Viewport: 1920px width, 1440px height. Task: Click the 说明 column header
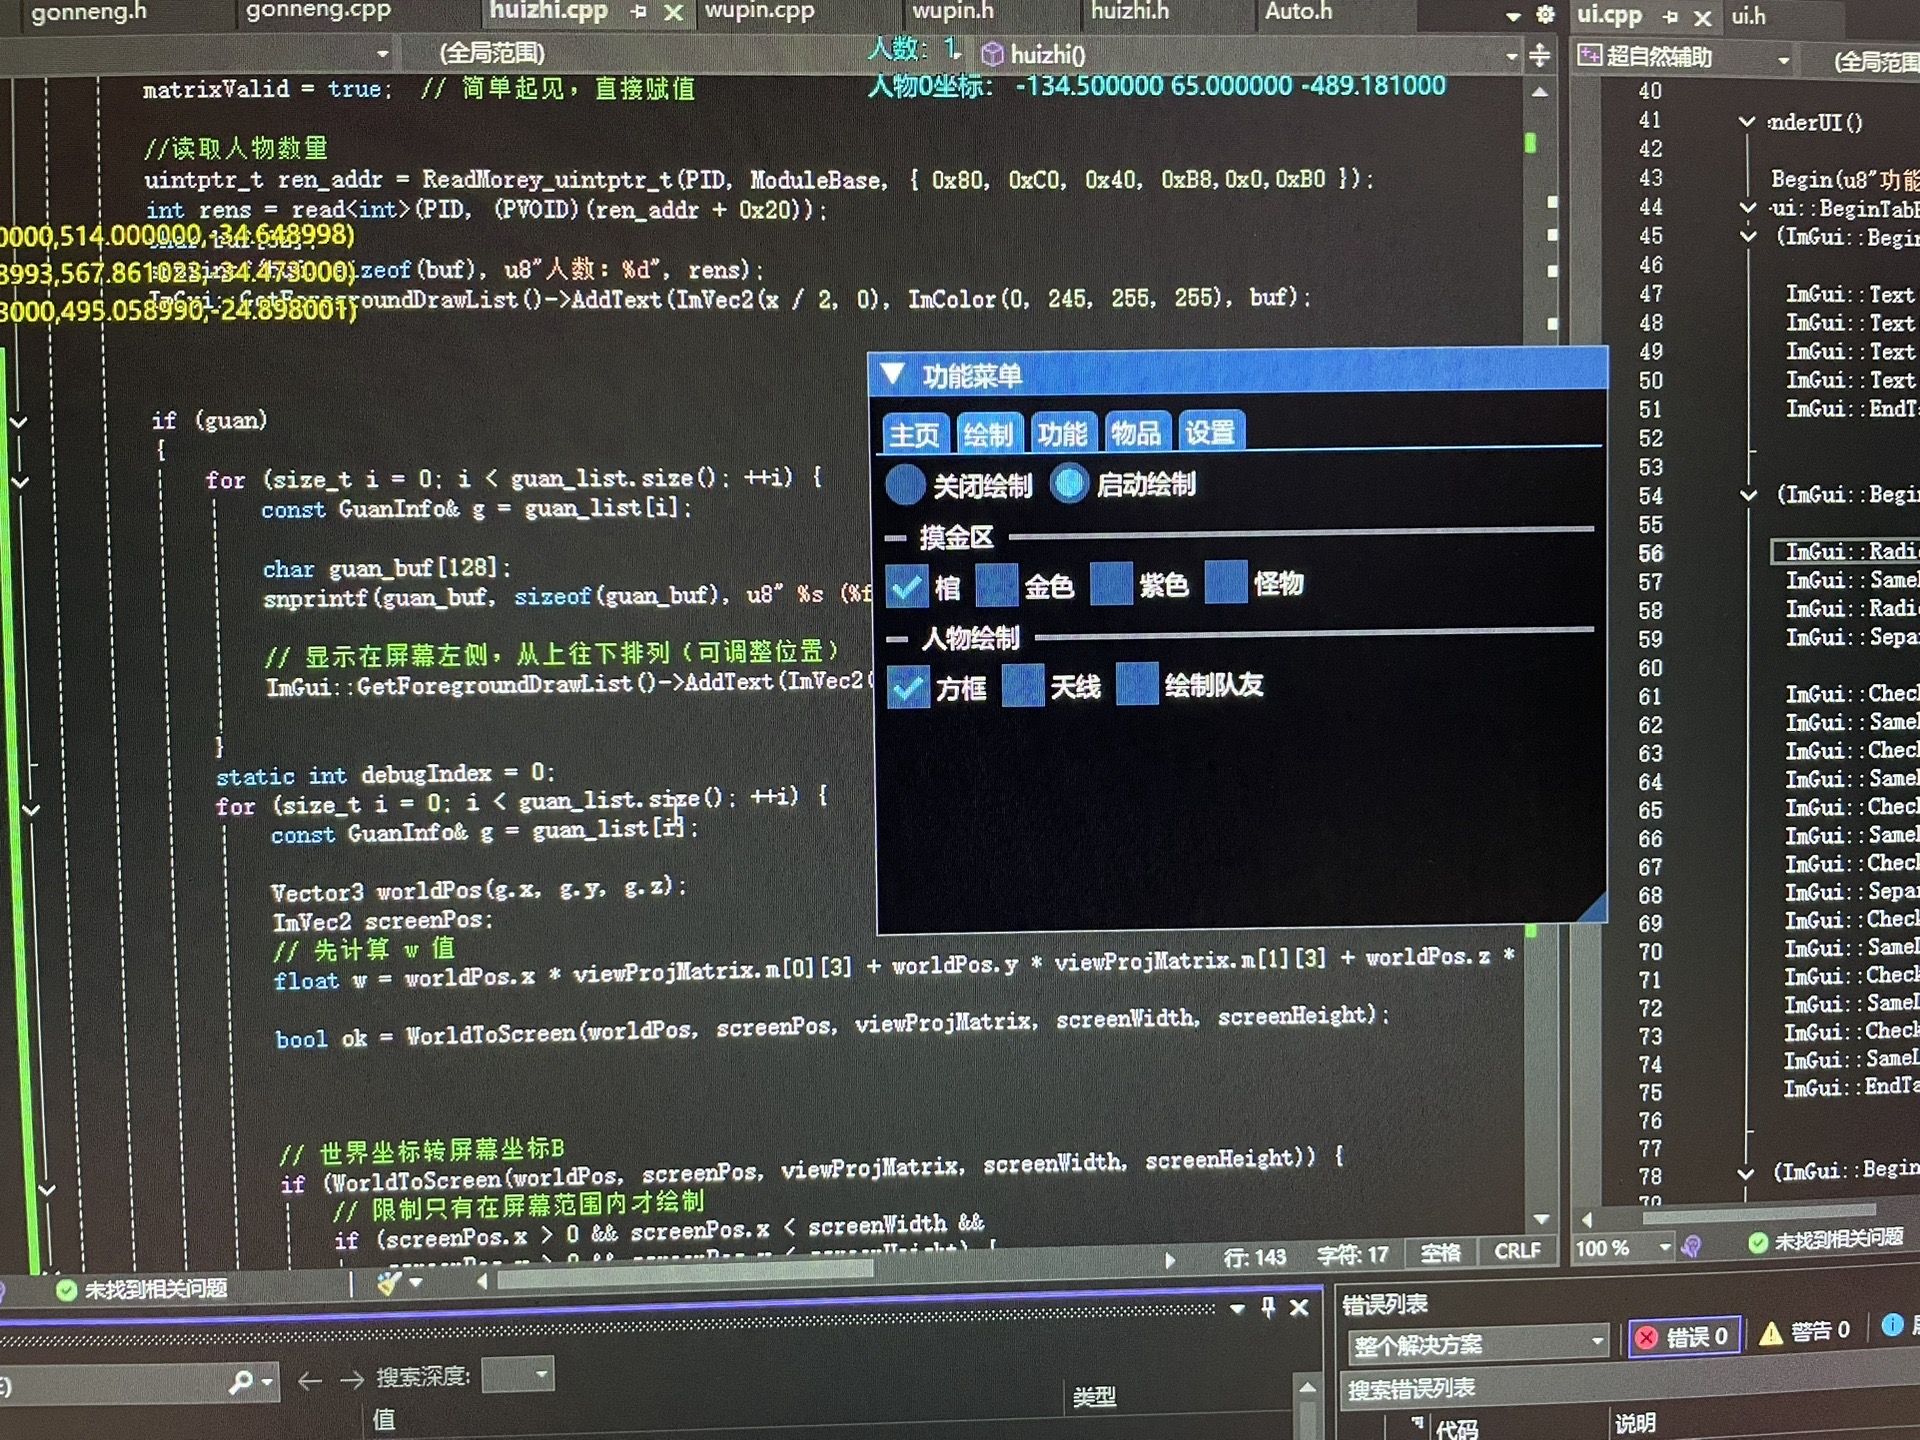[x=1635, y=1422]
